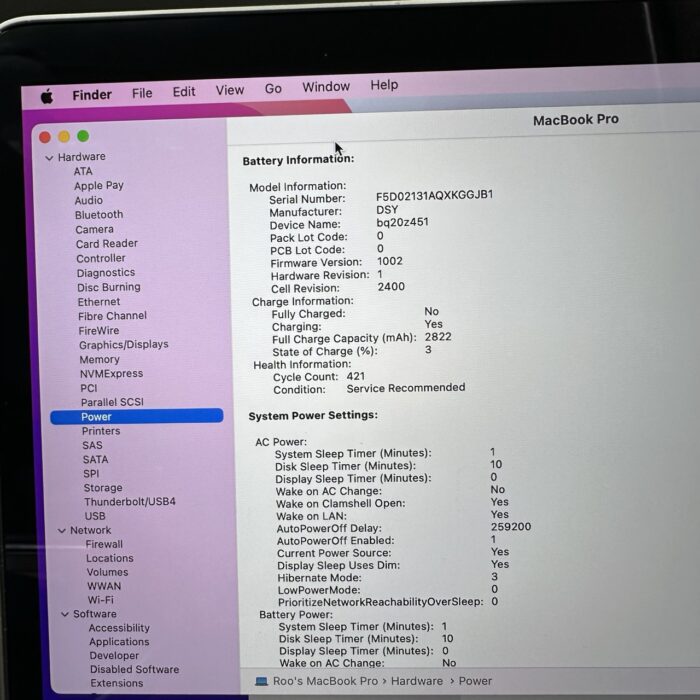Select Developer under Software

pos(114,656)
